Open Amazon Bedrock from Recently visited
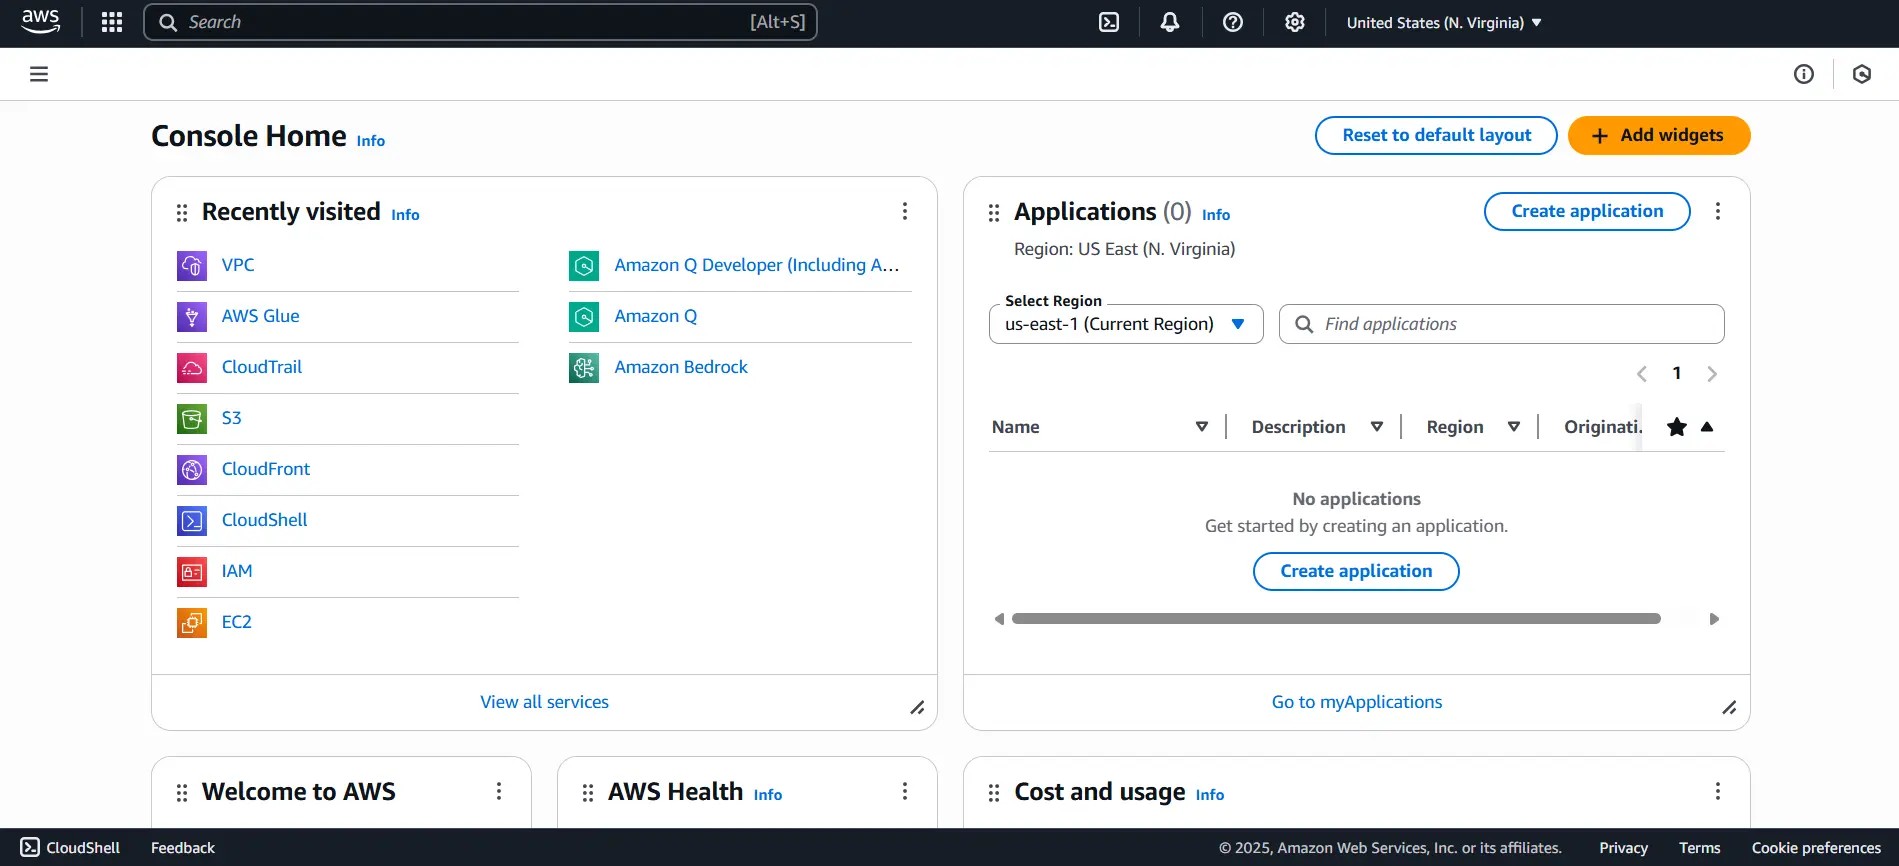The image size is (1899, 866). pyautogui.click(x=680, y=367)
